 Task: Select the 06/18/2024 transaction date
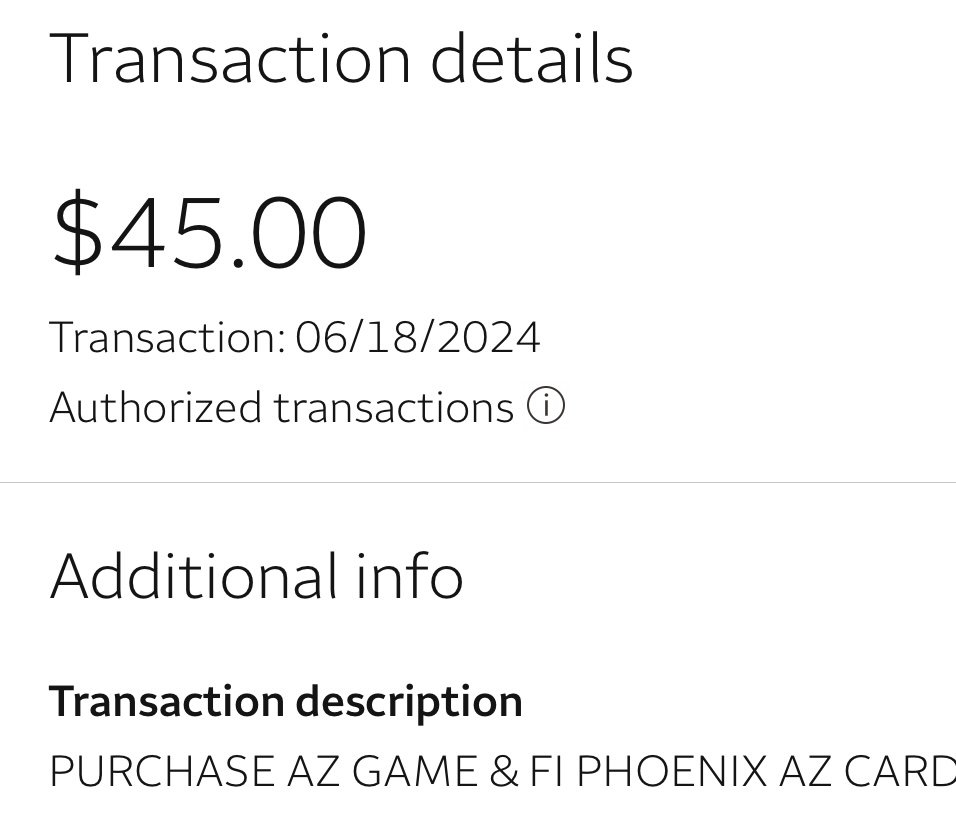tap(418, 337)
